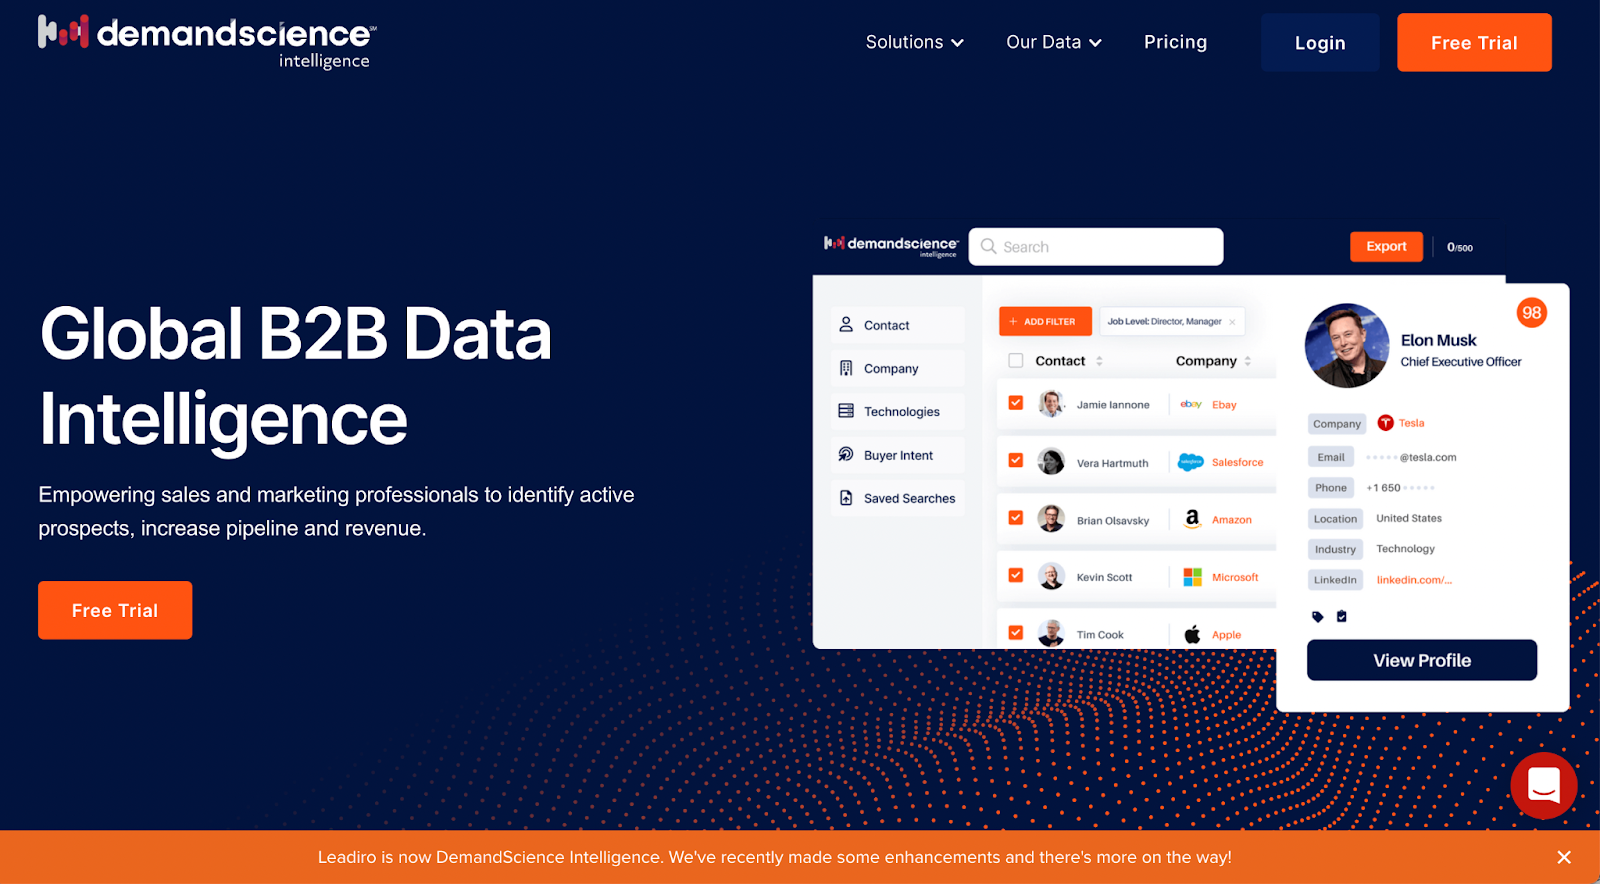Click the View Profile button
1600x884 pixels.
(x=1422, y=660)
